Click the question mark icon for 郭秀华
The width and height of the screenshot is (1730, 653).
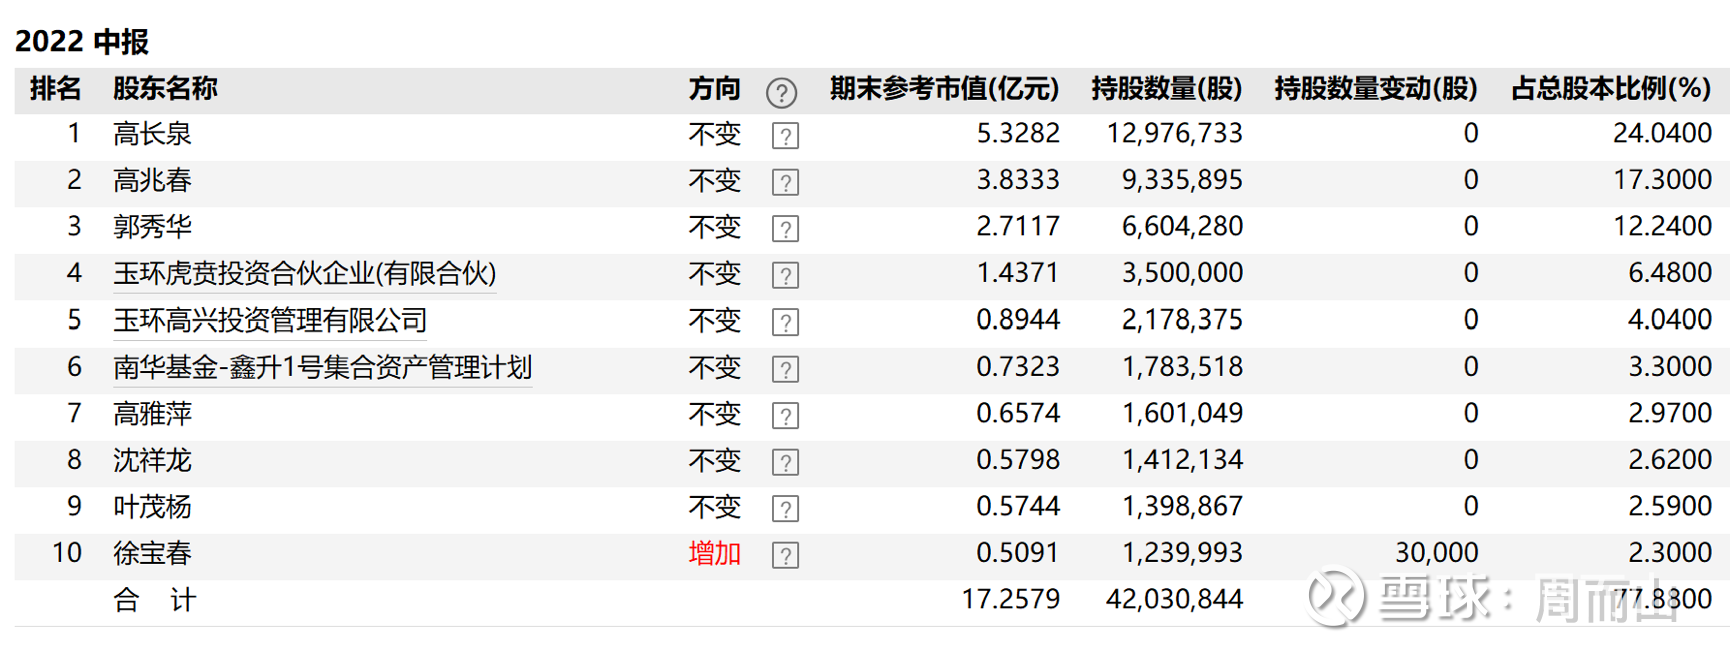785,229
